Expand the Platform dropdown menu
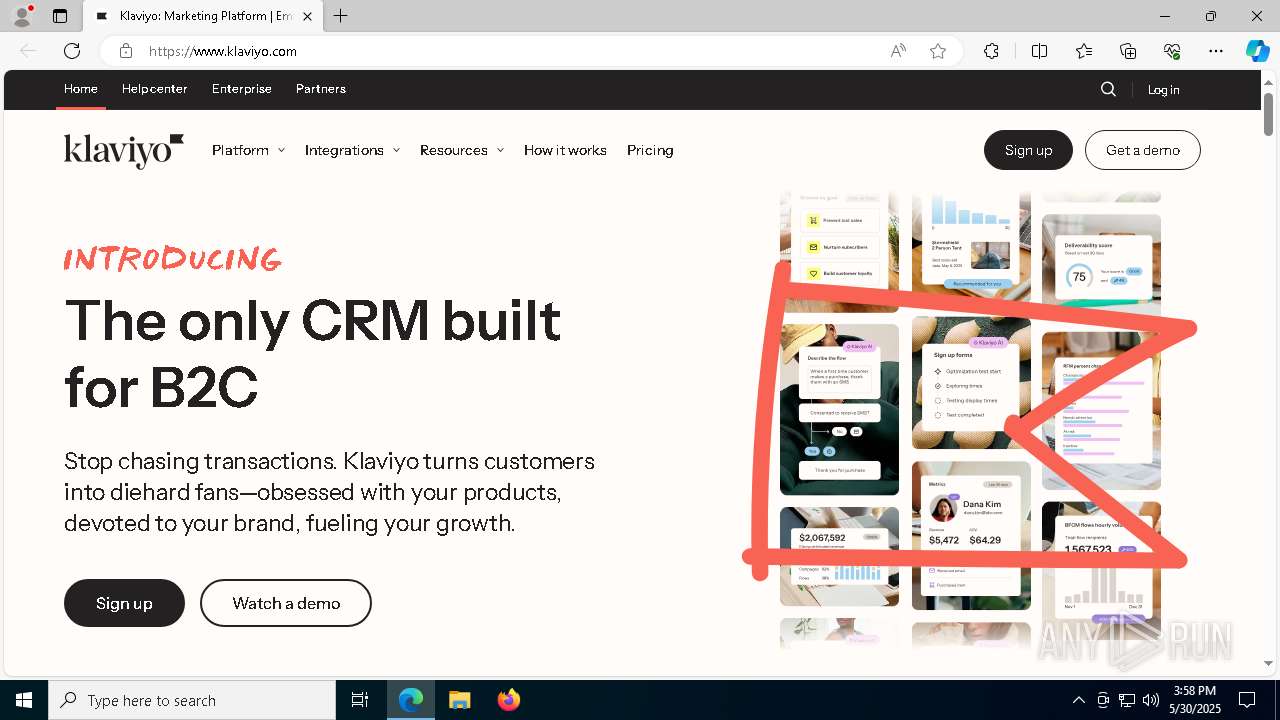This screenshot has height=720, width=1280. [248, 150]
